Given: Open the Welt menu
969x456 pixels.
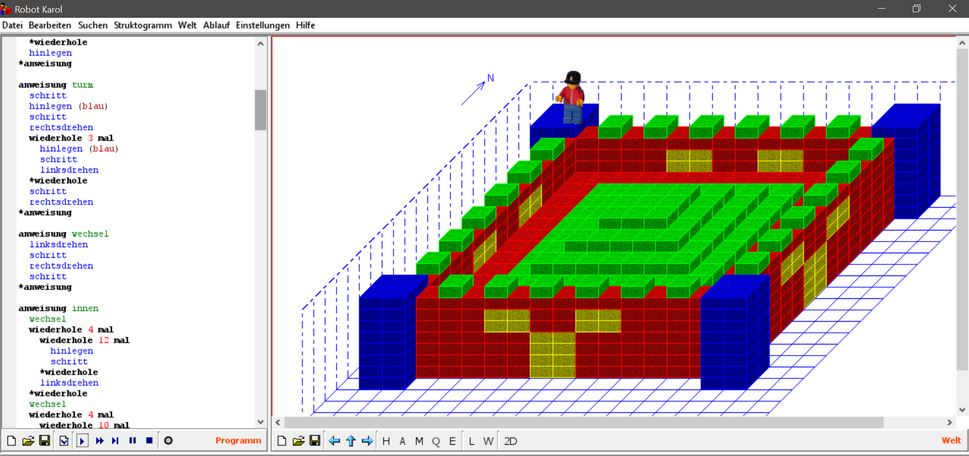Looking at the screenshot, I should [x=187, y=24].
